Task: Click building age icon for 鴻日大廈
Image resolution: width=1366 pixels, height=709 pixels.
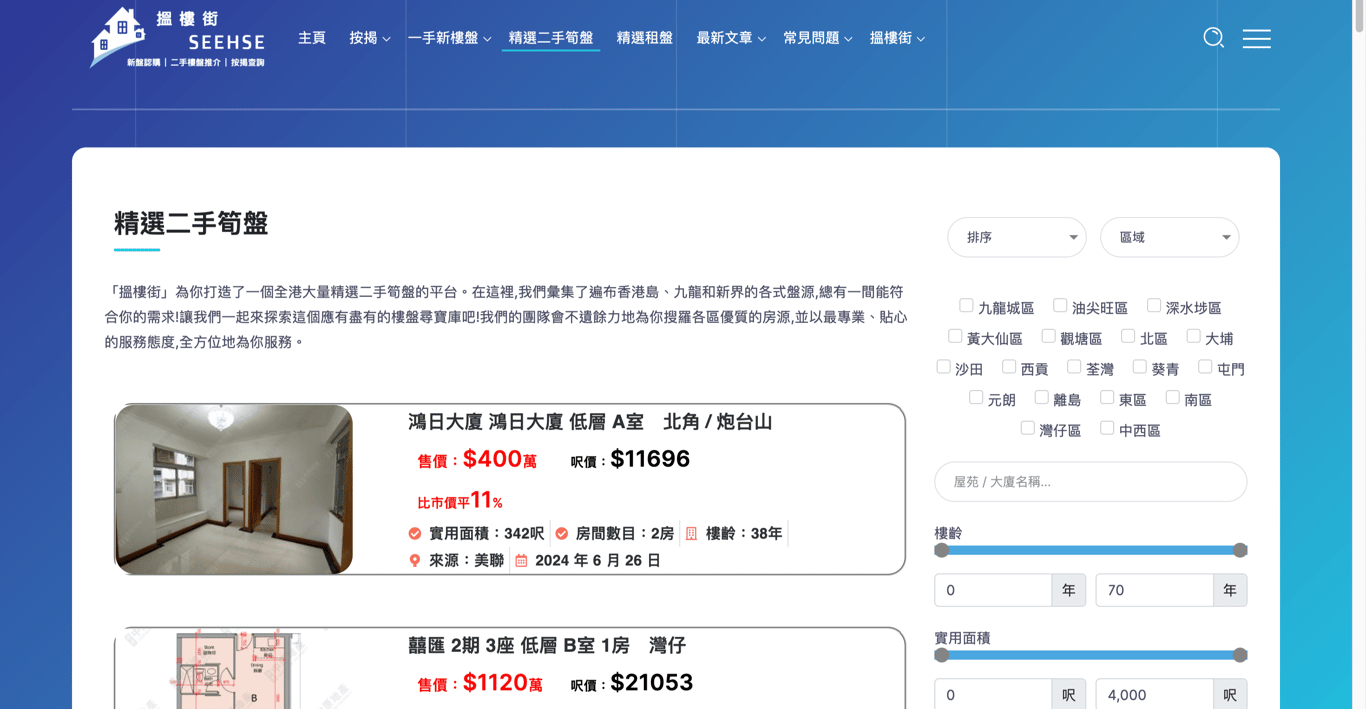Action: tap(691, 534)
